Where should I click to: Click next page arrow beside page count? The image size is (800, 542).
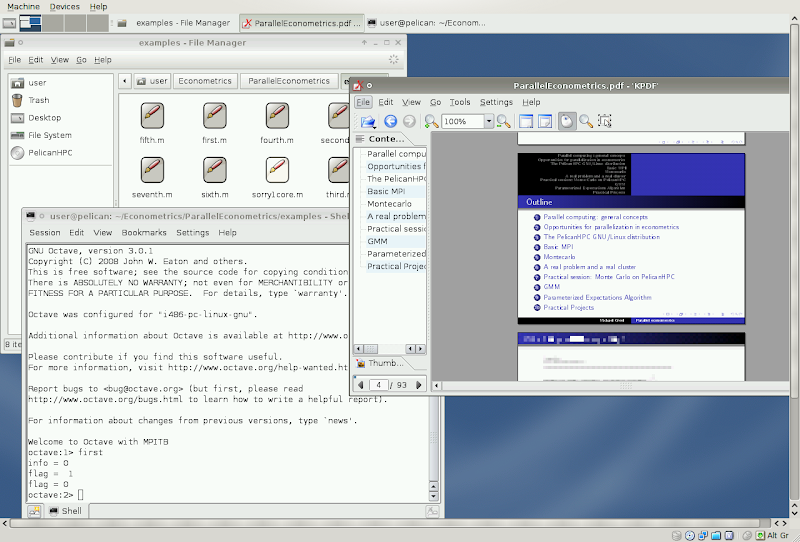click(419, 384)
